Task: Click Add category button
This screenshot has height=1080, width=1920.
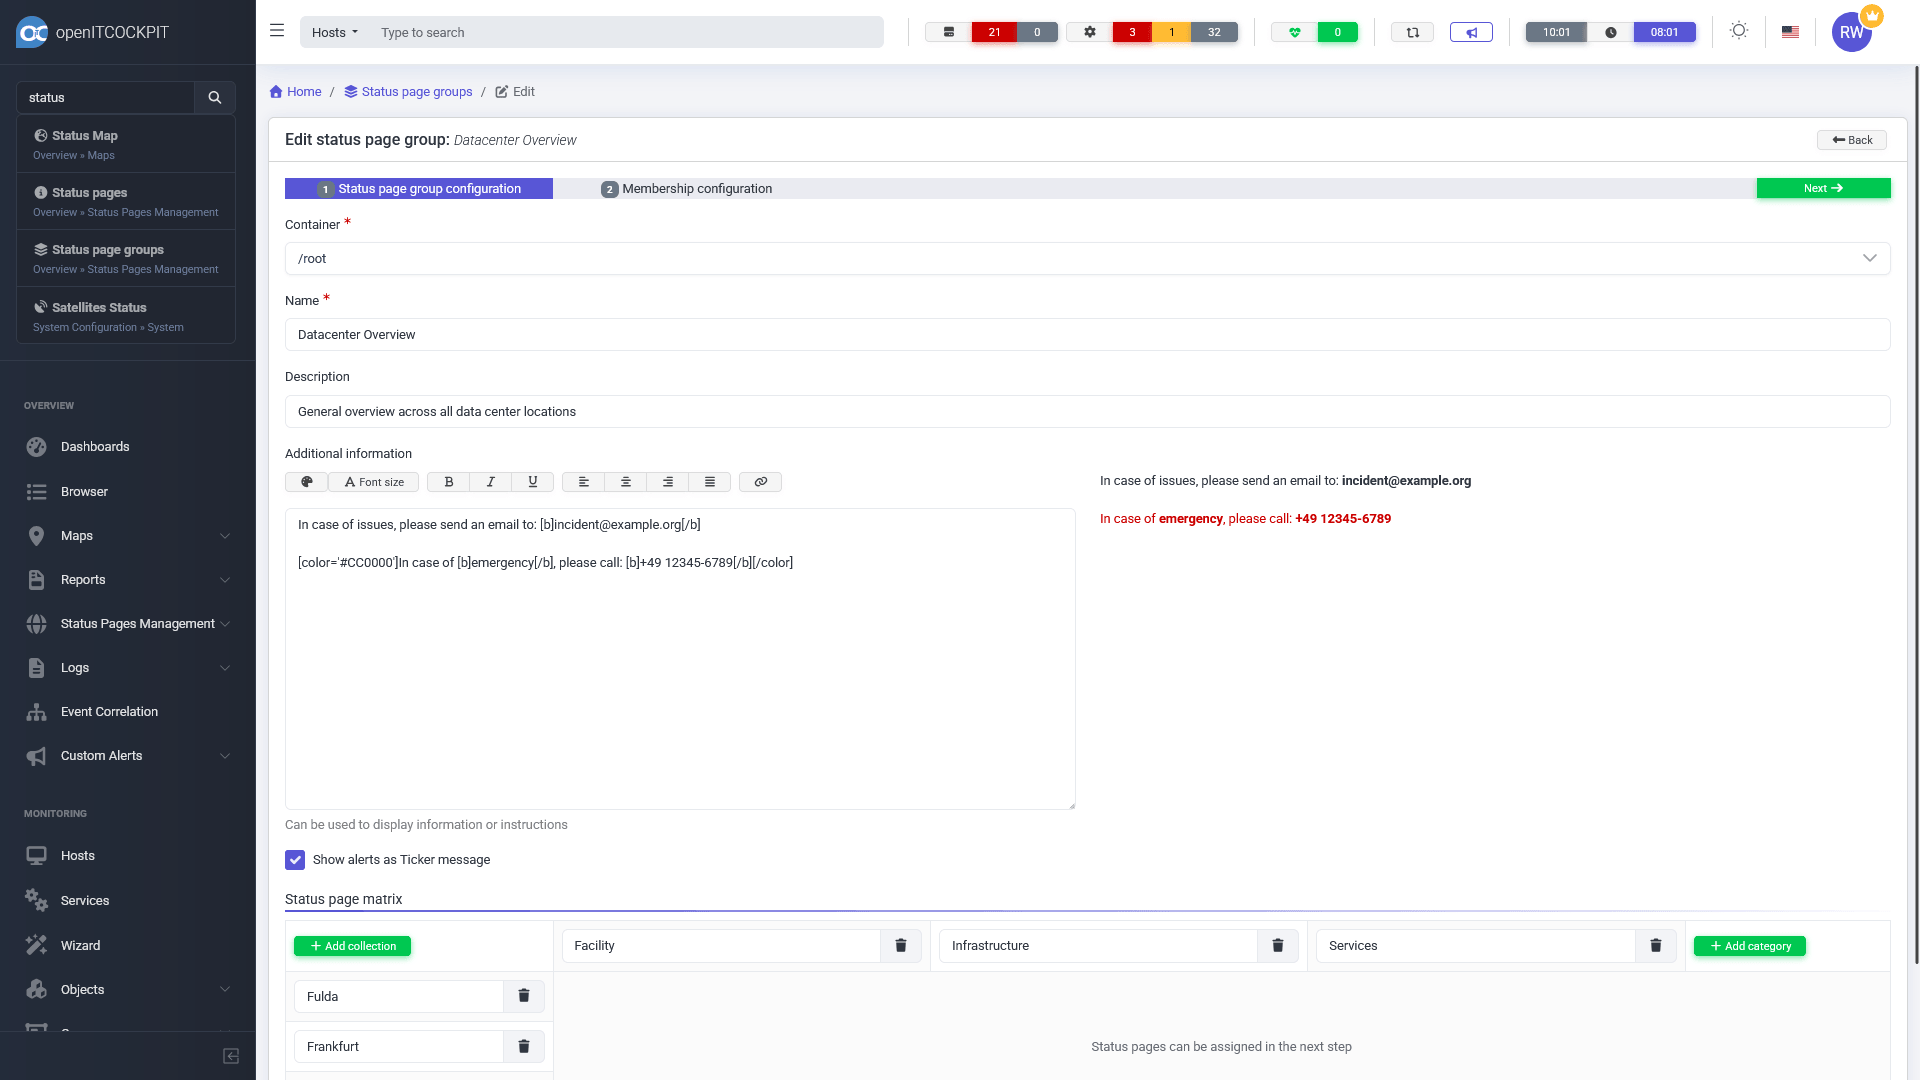Action: (x=1750, y=946)
